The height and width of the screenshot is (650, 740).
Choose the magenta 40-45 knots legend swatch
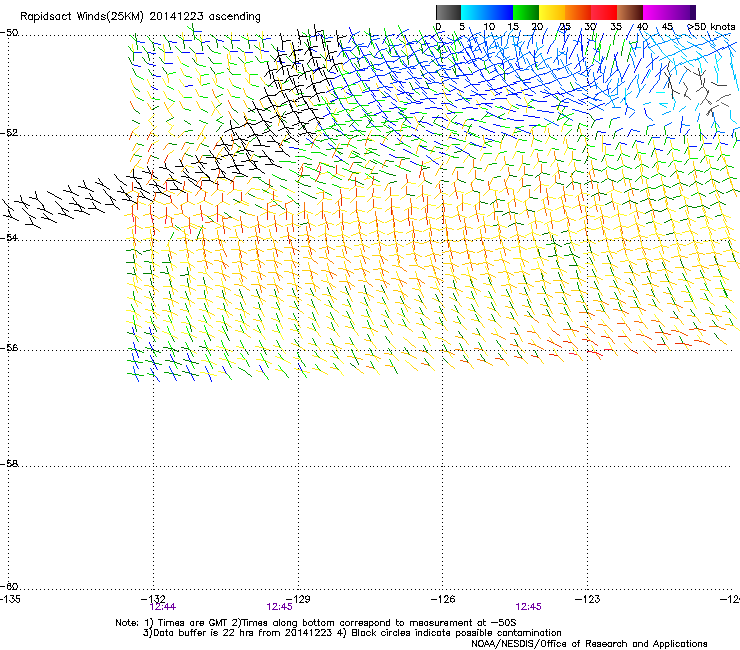tap(656, 12)
